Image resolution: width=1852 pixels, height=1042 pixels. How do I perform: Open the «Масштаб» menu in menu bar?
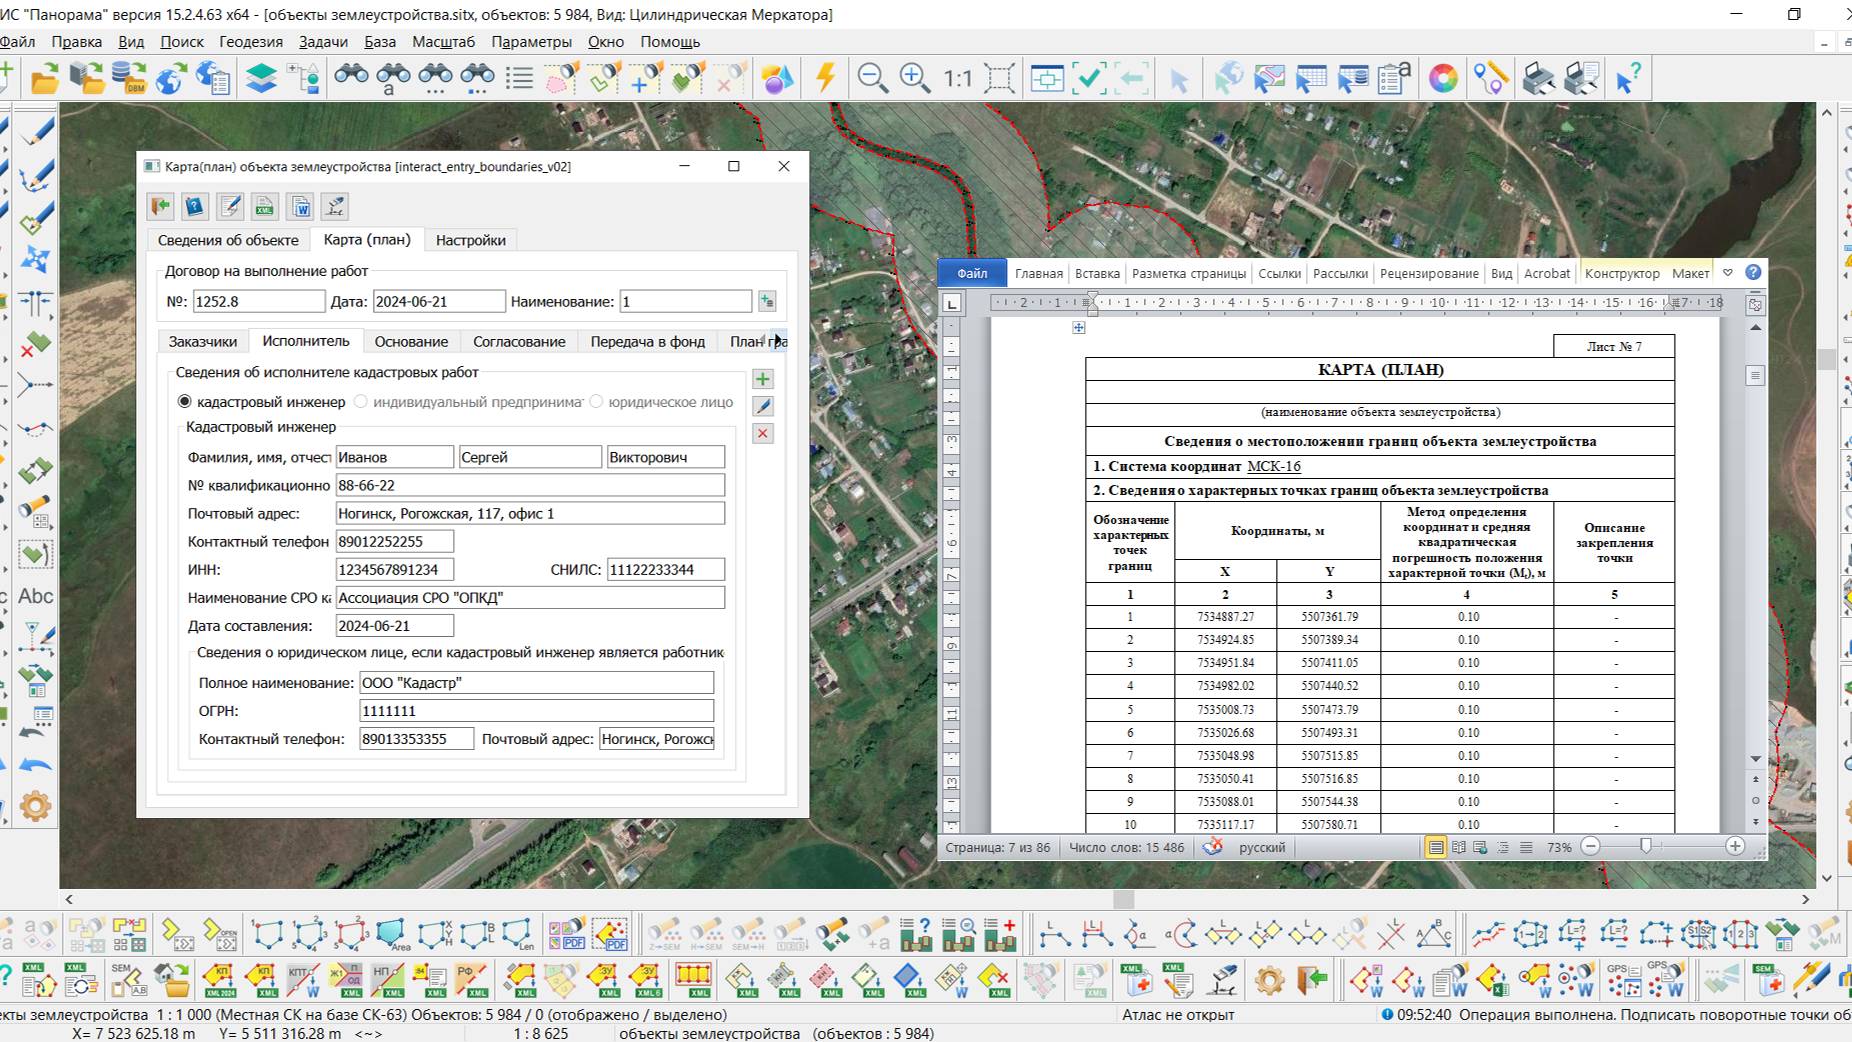(x=443, y=42)
